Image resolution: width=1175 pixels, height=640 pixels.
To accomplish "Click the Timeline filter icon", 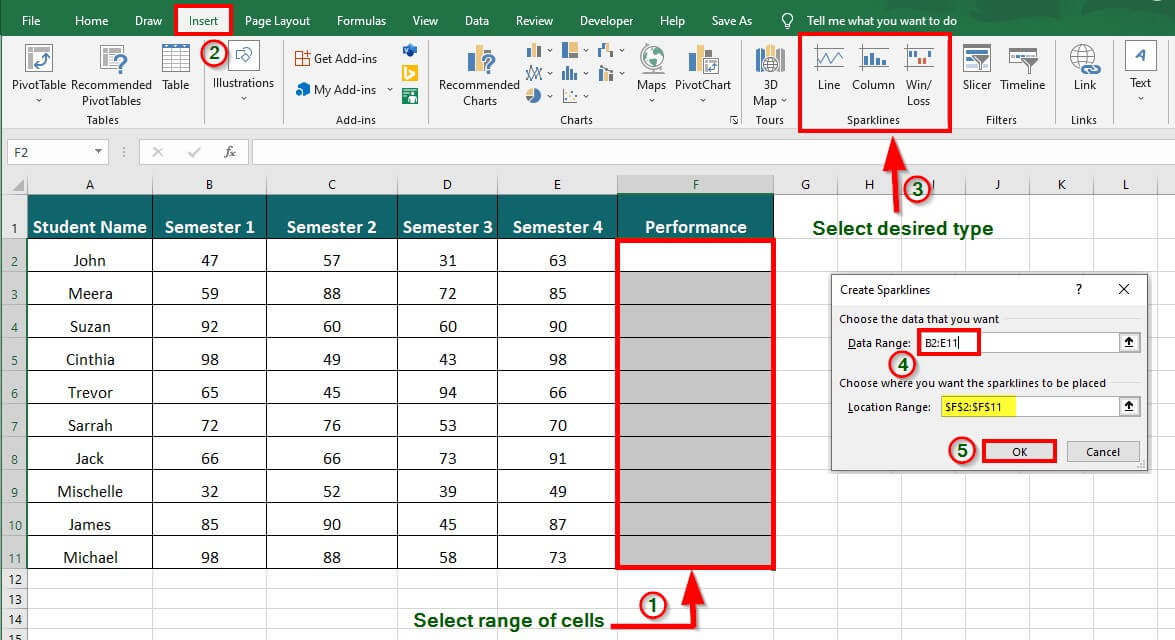I will [x=1022, y=60].
